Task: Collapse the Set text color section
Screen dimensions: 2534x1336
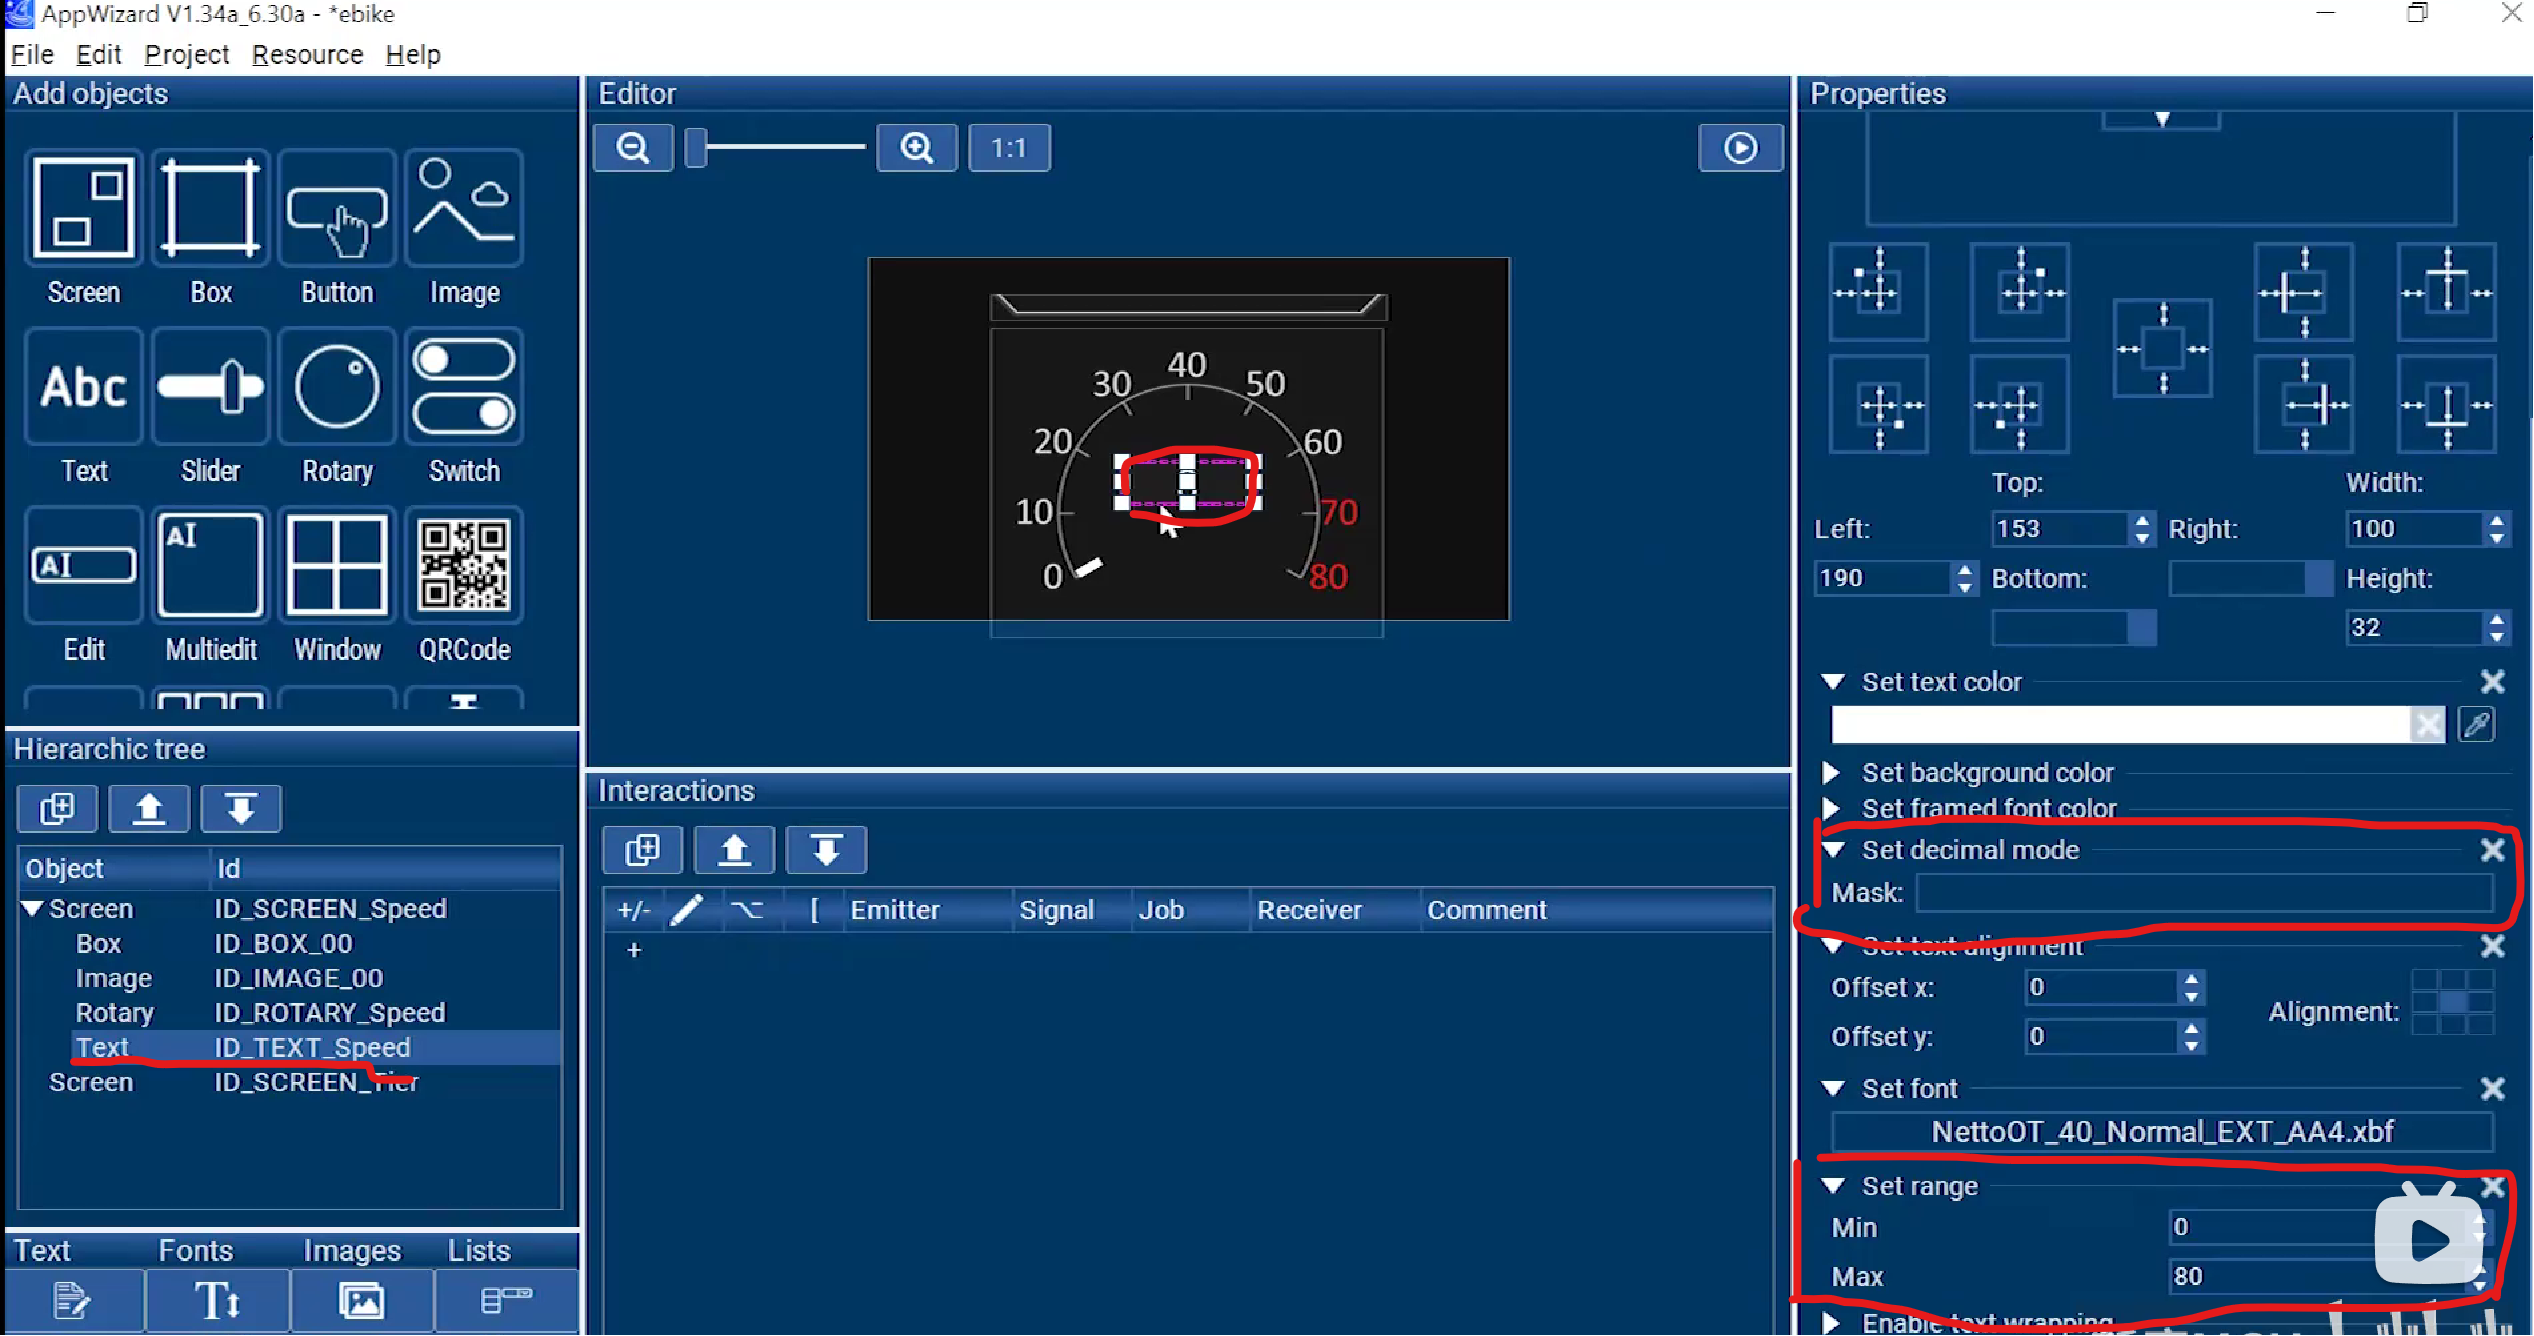Action: point(1833,682)
